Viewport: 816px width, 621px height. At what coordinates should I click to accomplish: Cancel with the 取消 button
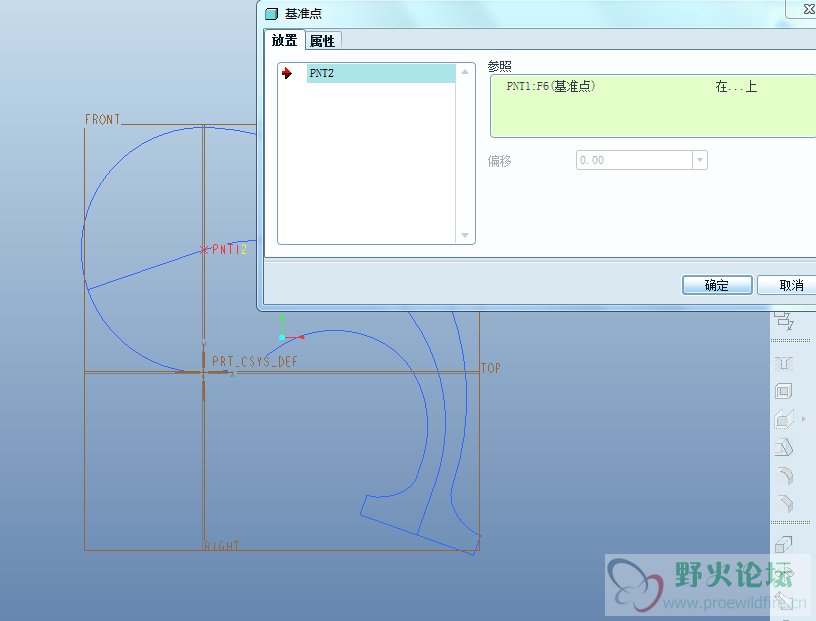point(787,285)
